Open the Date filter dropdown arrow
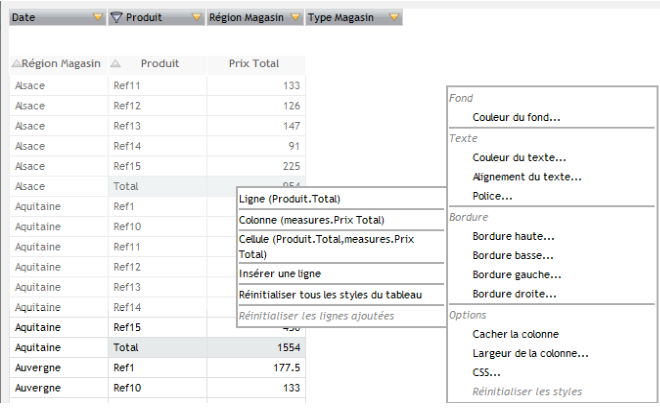660x415 pixels. [x=97, y=18]
